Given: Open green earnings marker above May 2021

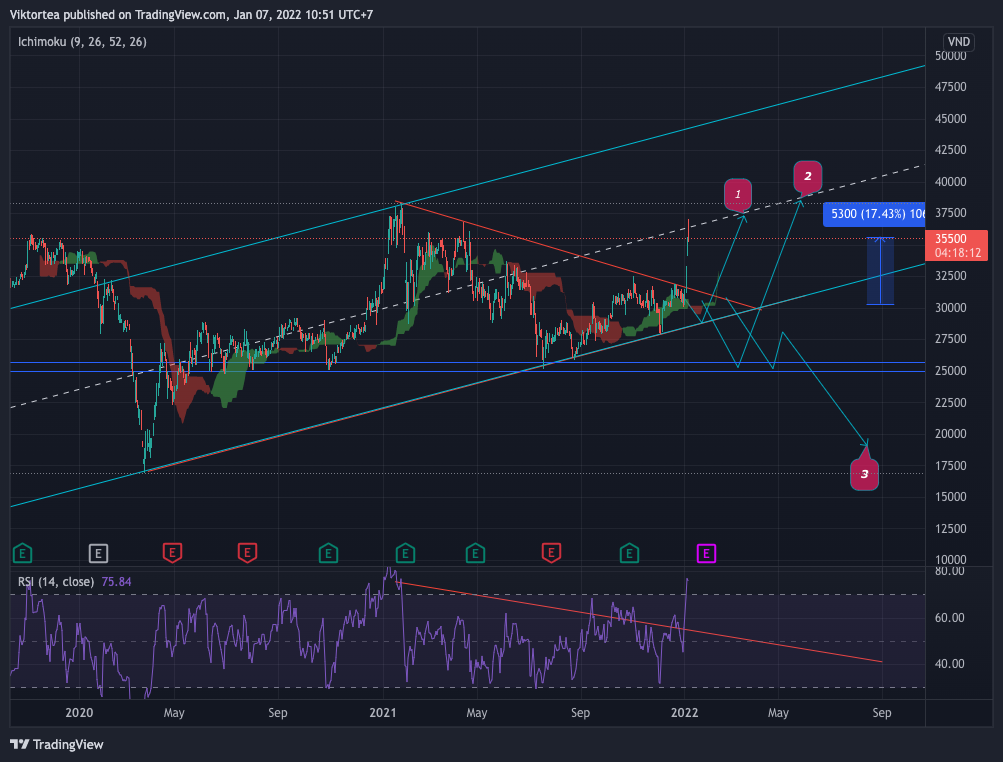Looking at the screenshot, I should [x=475, y=553].
